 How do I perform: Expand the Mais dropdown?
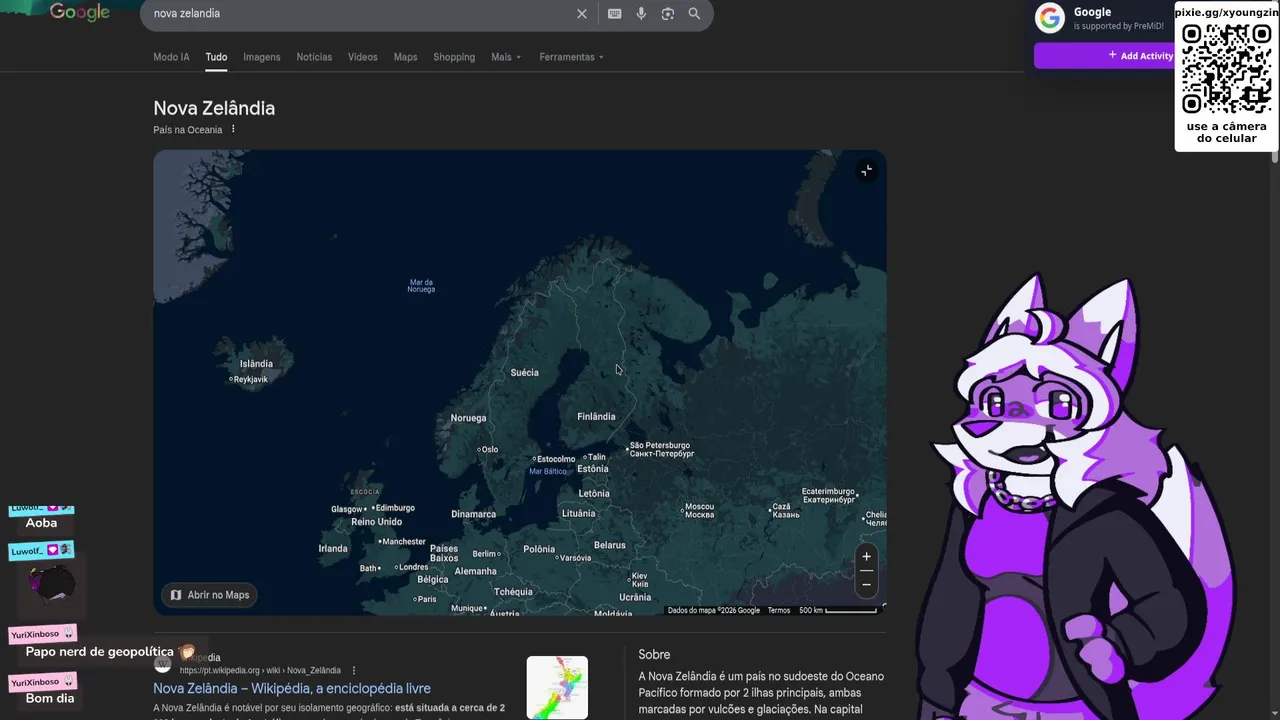(506, 57)
